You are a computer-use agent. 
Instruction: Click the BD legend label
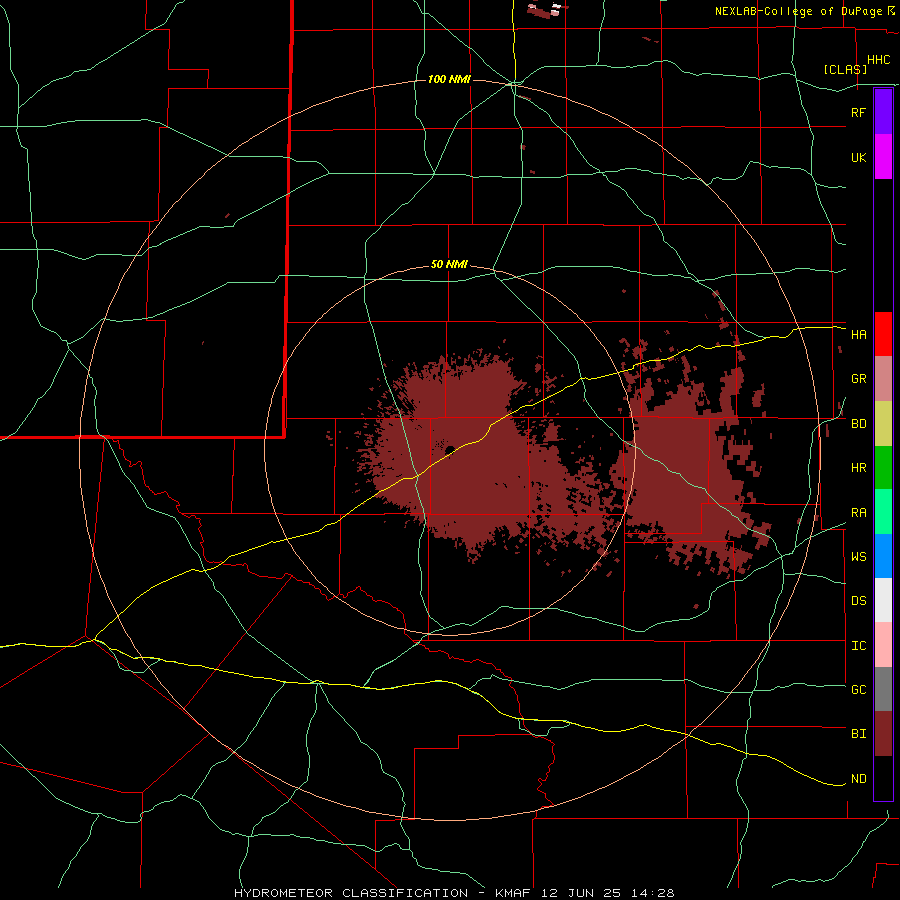pyautogui.click(x=858, y=424)
